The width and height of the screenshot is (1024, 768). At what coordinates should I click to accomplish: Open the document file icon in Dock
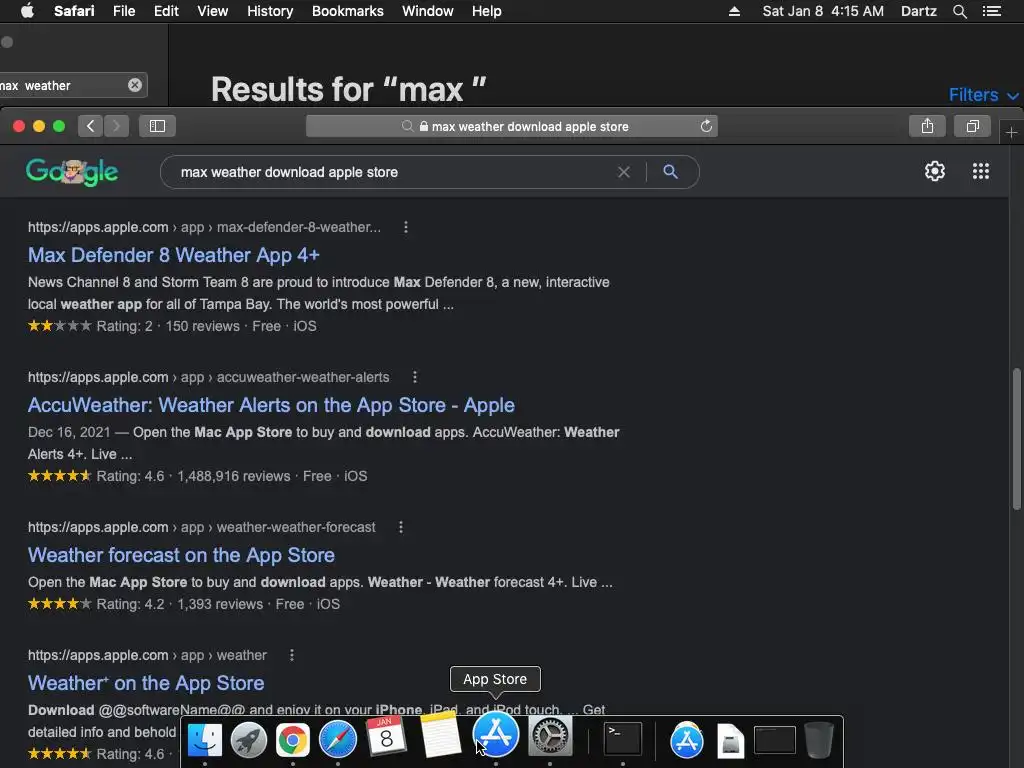click(x=730, y=741)
